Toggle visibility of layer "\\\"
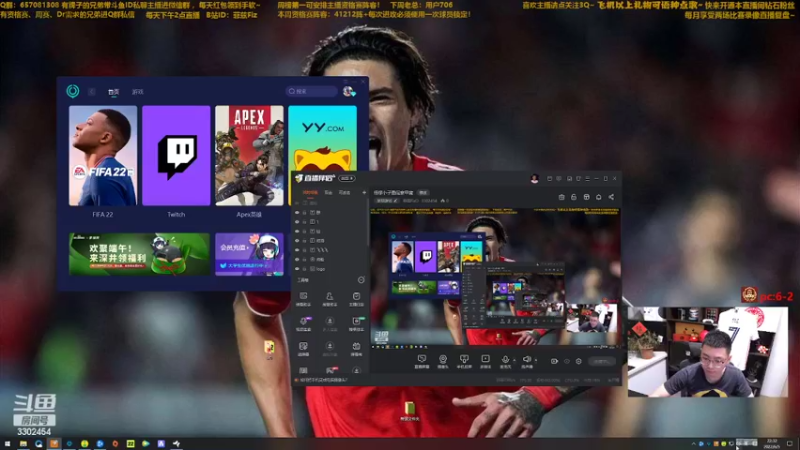 297,250
